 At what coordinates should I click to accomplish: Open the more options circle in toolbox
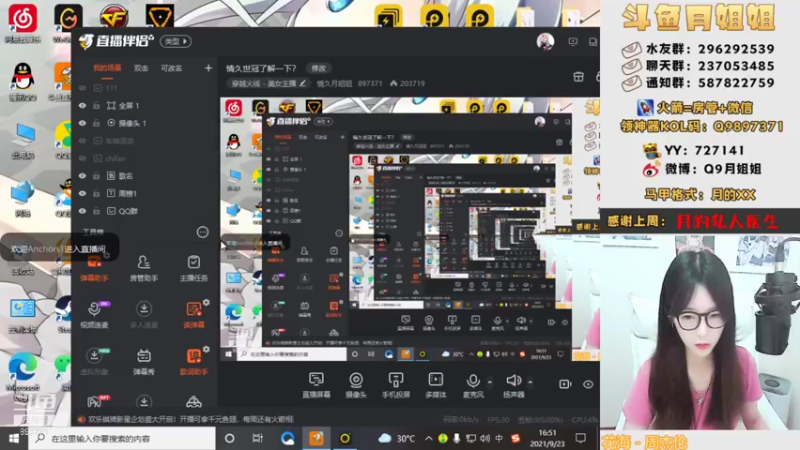[x=203, y=232]
